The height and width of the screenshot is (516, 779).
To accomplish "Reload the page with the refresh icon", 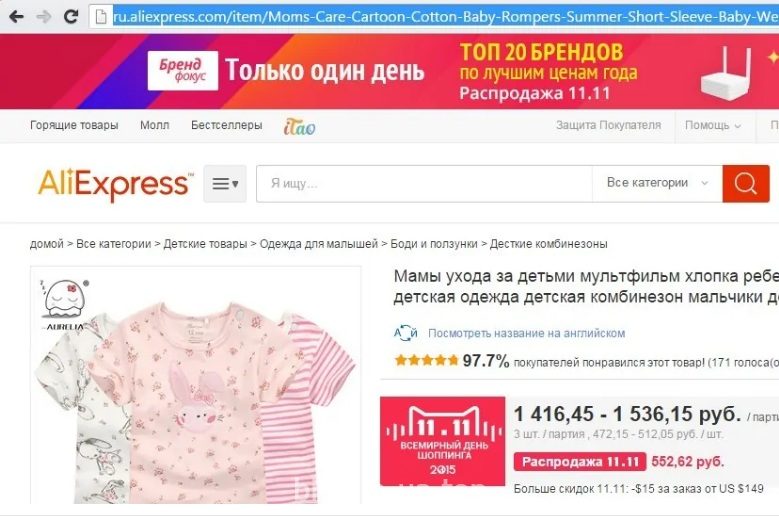I will pyautogui.click(x=71, y=16).
